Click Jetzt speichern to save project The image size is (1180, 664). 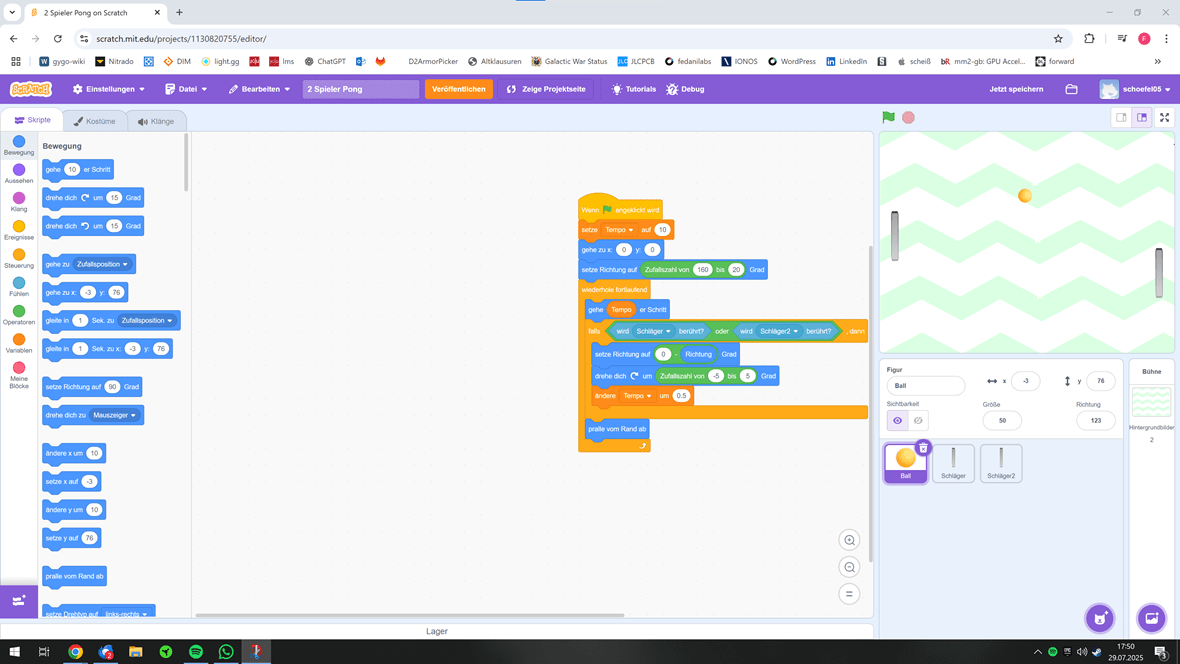[x=1016, y=89]
